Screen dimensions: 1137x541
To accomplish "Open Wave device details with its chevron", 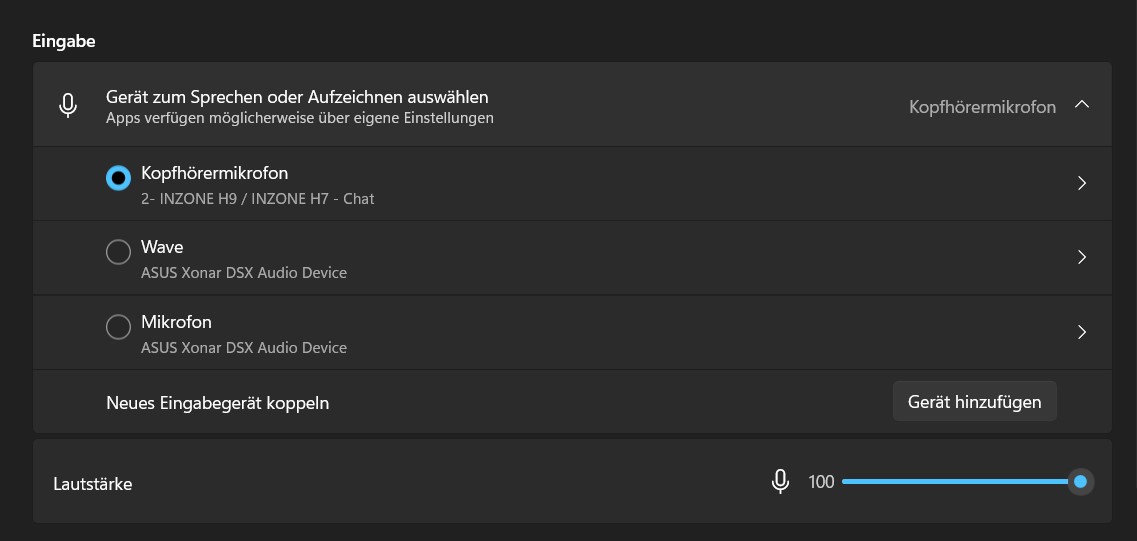I will [x=1081, y=257].
